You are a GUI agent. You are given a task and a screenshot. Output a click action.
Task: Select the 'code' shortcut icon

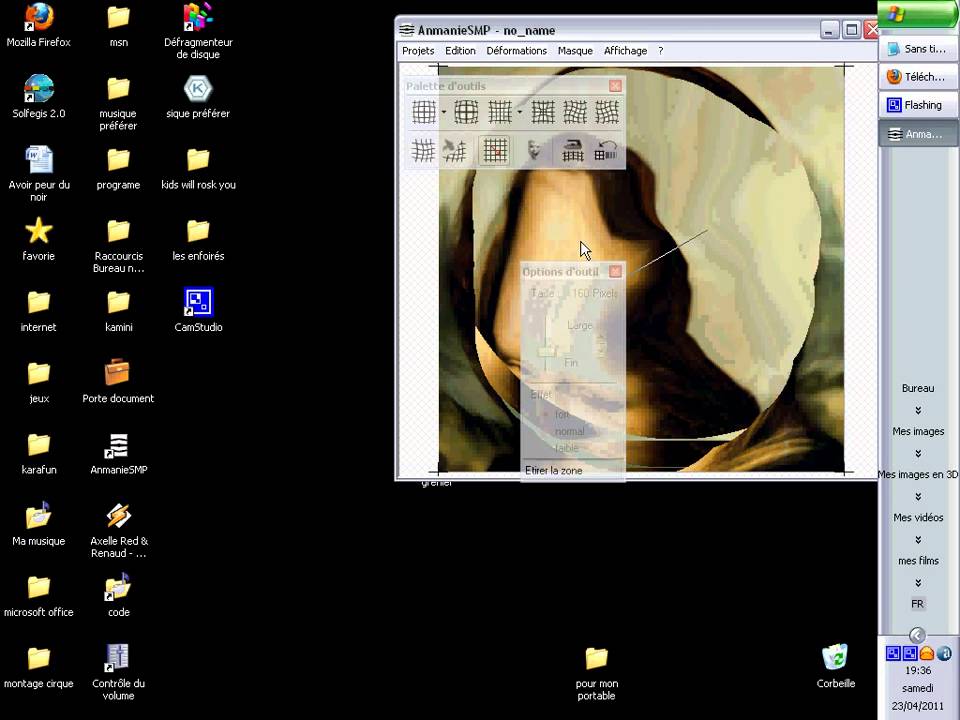118,594
